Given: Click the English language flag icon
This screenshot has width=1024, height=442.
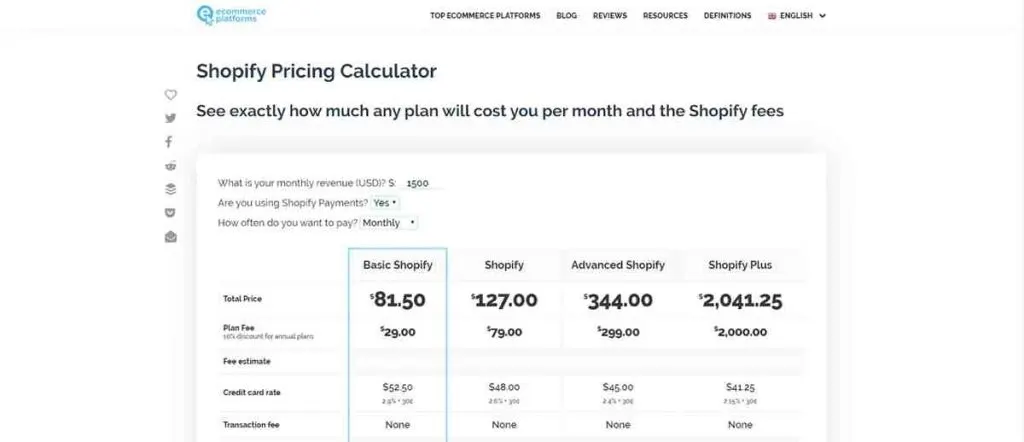Looking at the screenshot, I should point(772,16).
